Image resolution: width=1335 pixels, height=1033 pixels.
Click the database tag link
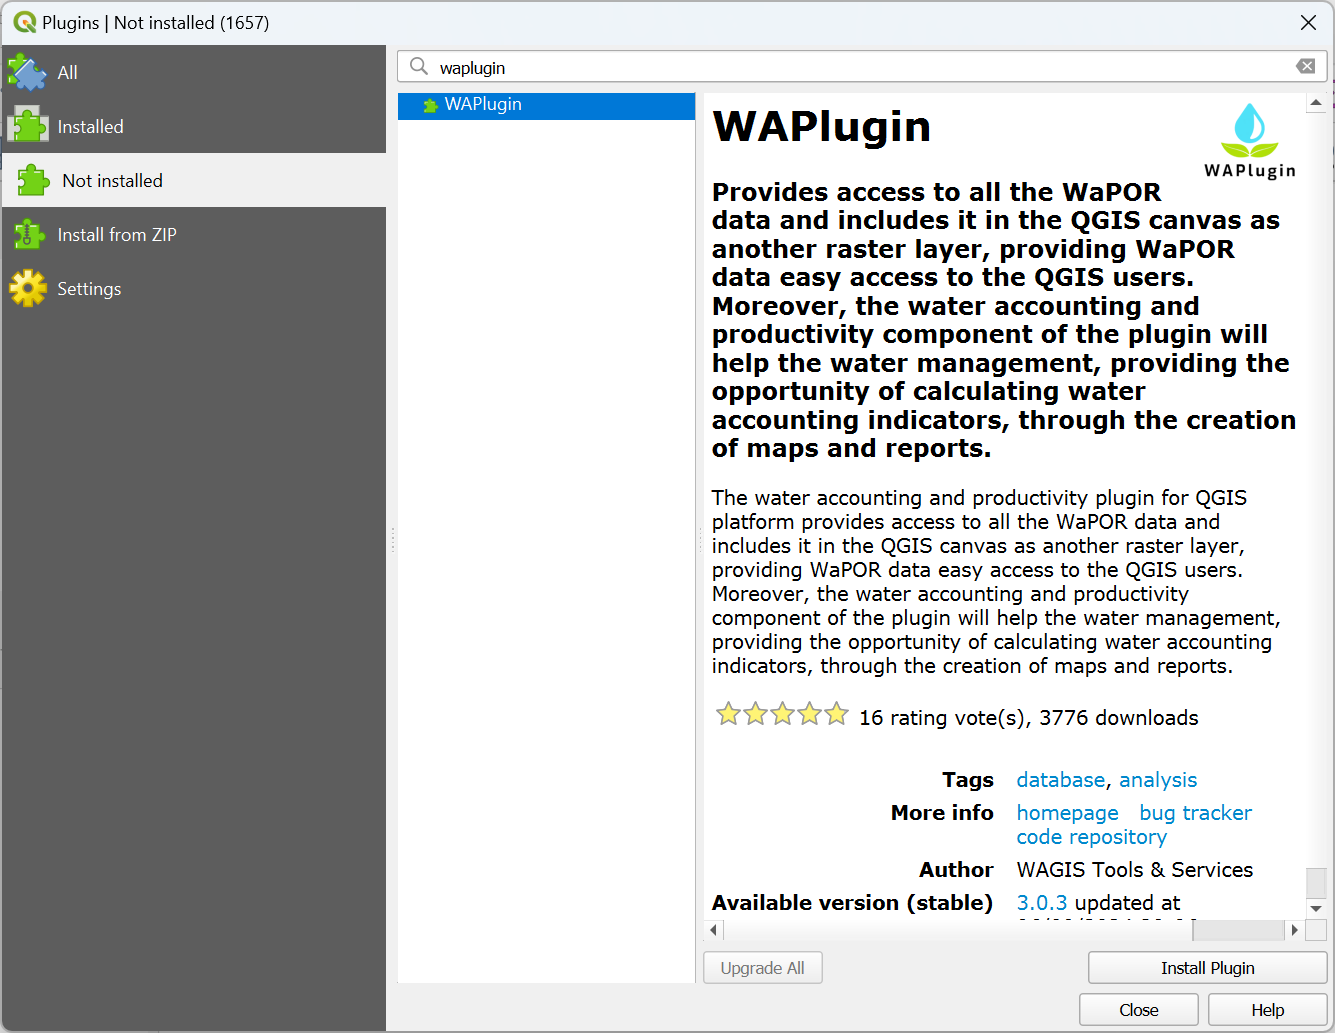1060,780
